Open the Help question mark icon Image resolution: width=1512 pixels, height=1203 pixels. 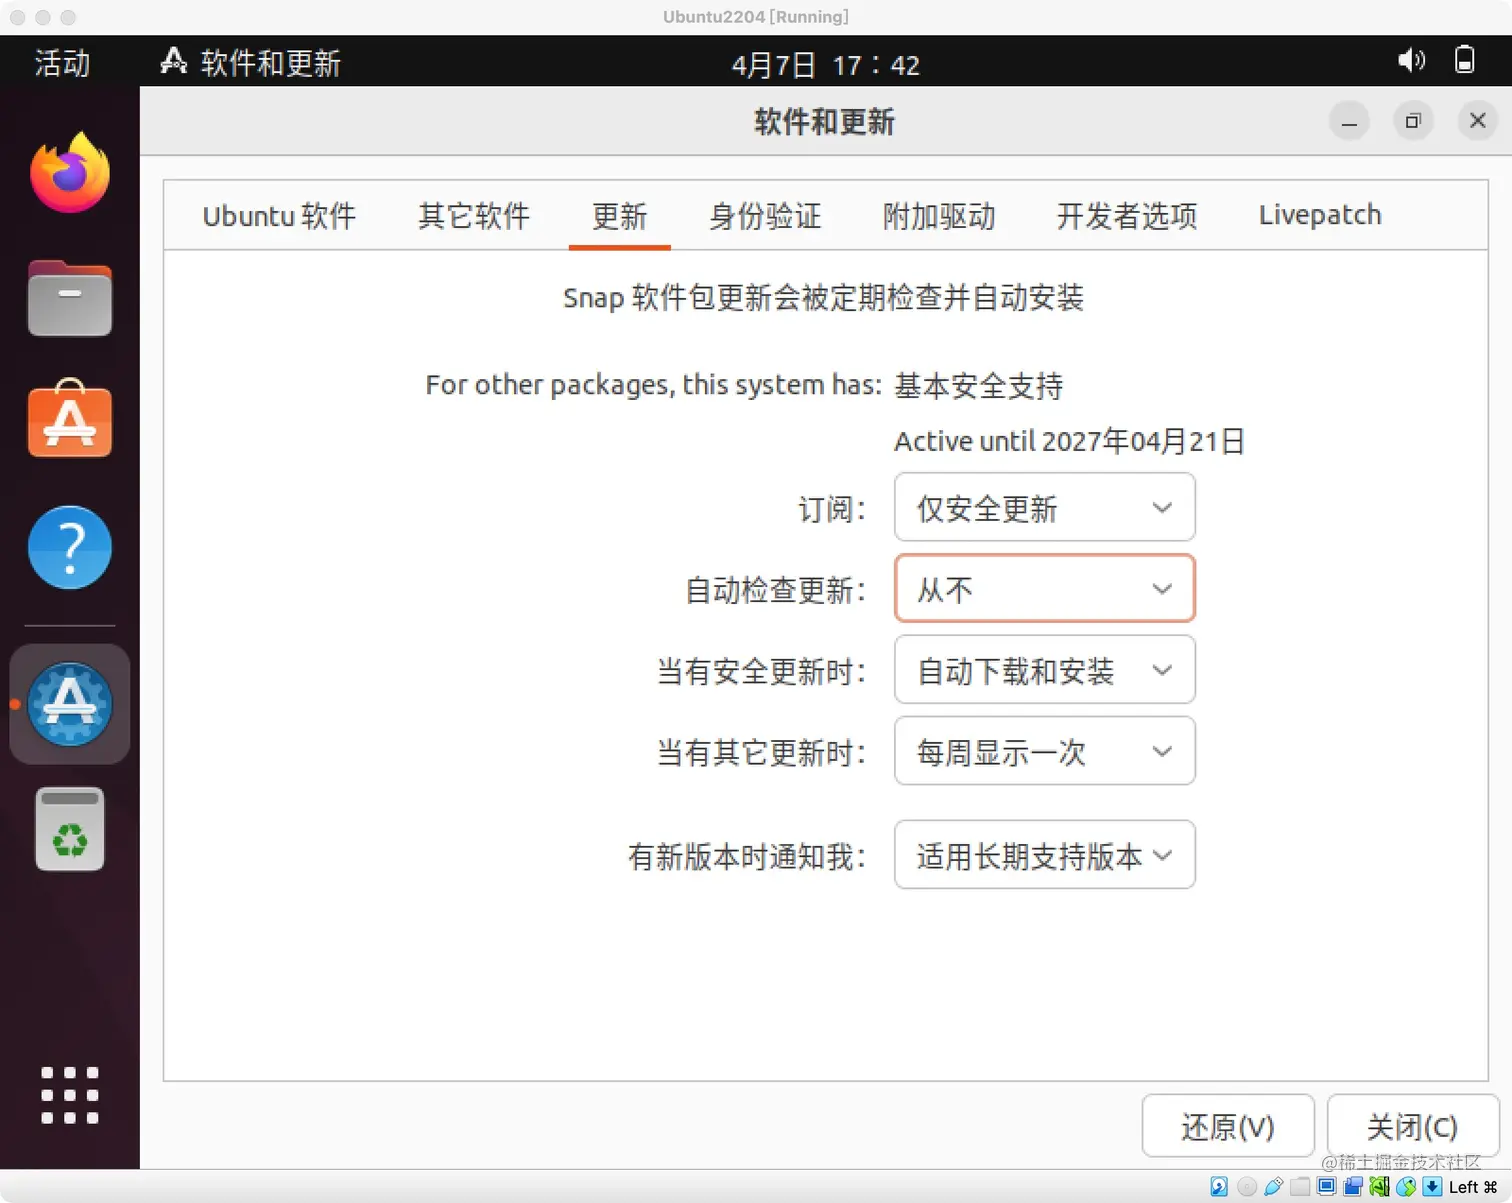70,547
